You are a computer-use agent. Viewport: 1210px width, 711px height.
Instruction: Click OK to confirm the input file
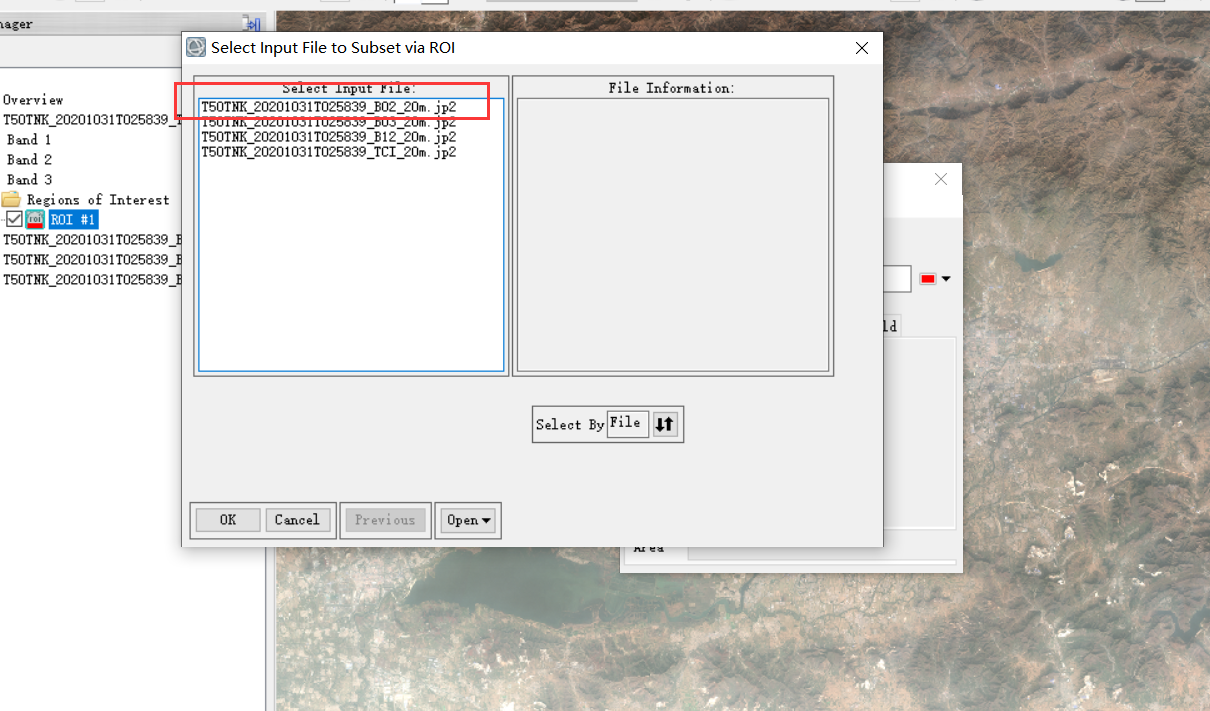(x=227, y=519)
